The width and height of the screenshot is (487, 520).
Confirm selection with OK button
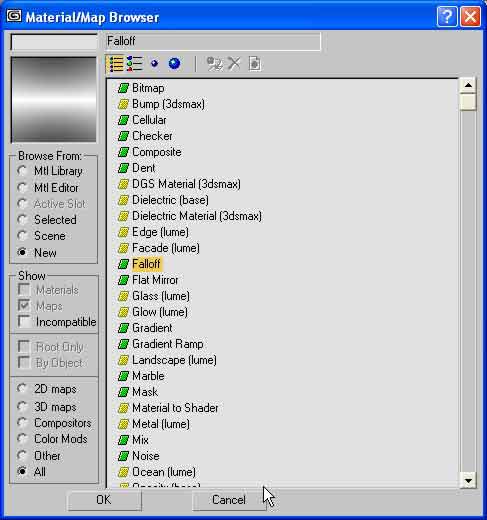(104, 500)
